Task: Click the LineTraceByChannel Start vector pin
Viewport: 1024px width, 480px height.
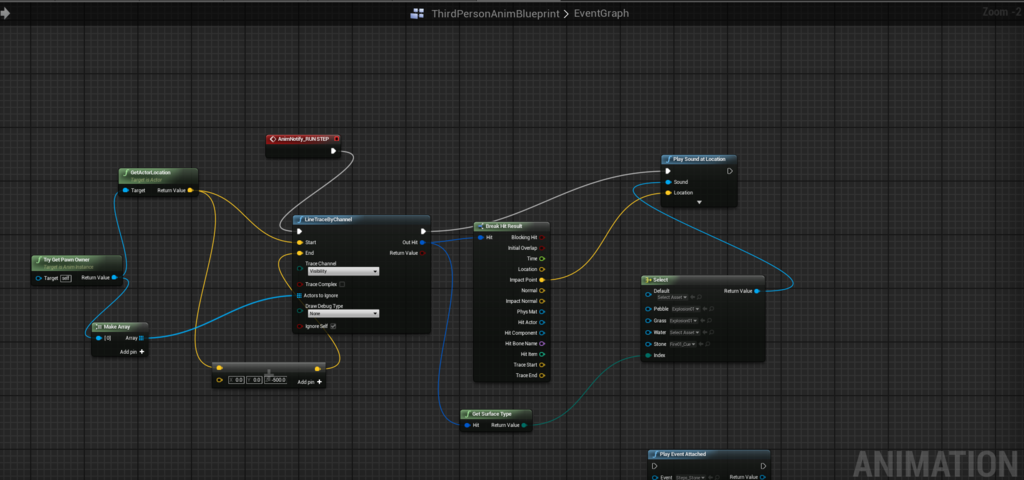Action: pyautogui.click(x=300, y=242)
